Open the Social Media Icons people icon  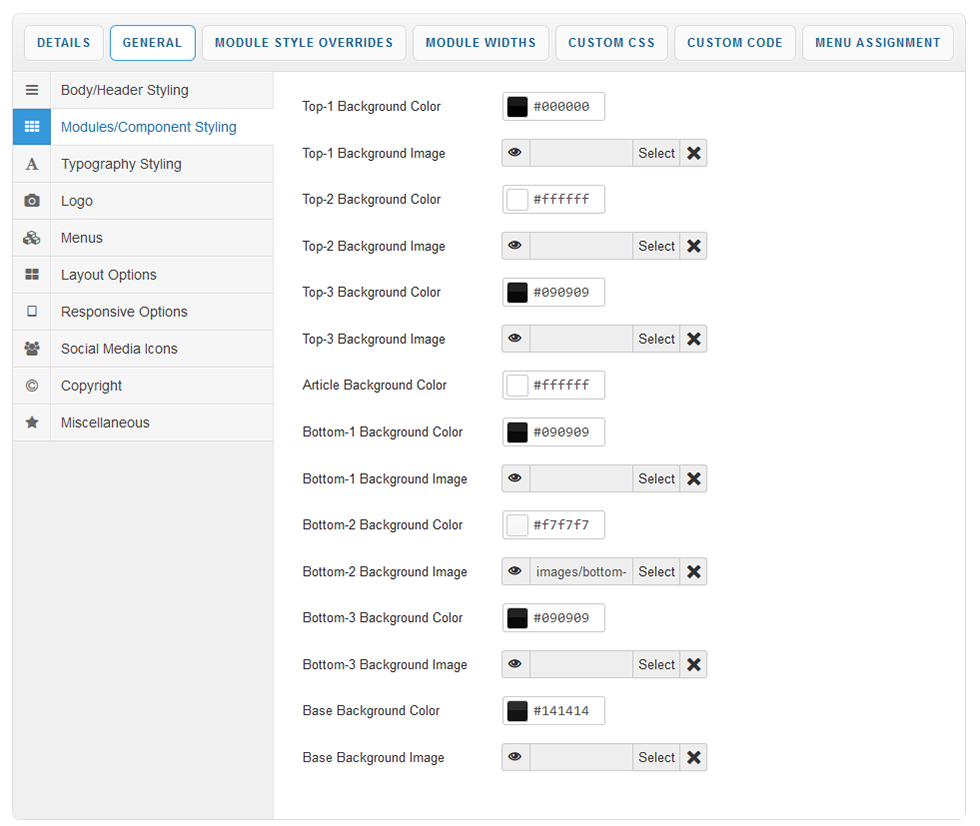(x=32, y=349)
